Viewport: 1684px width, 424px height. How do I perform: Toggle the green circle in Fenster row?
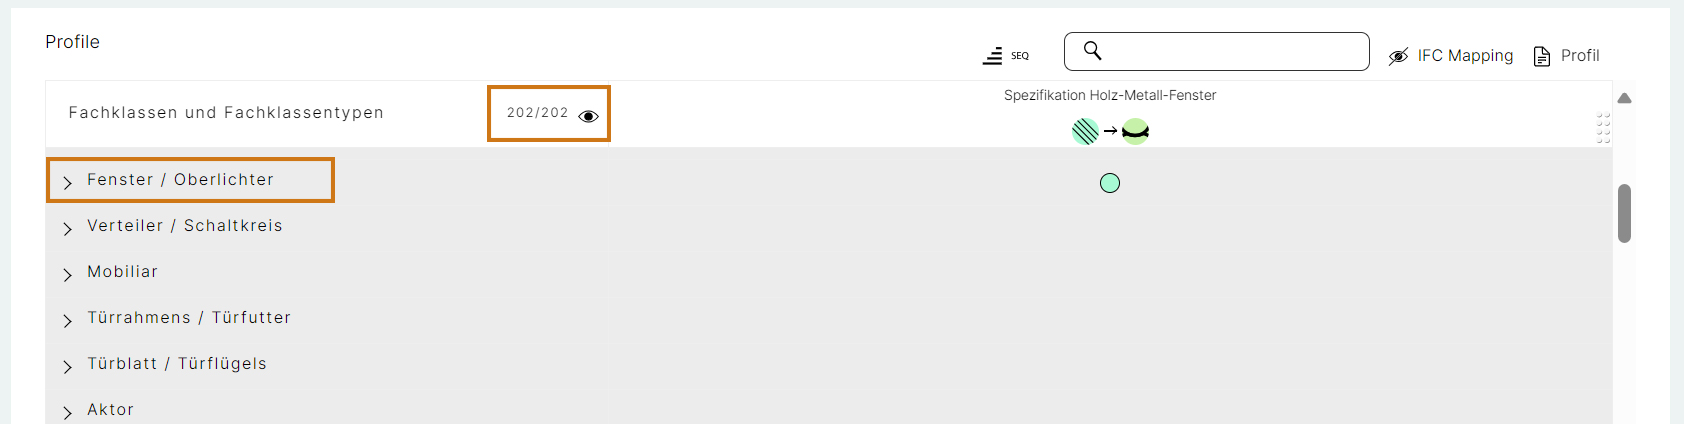[x=1110, y=183]
